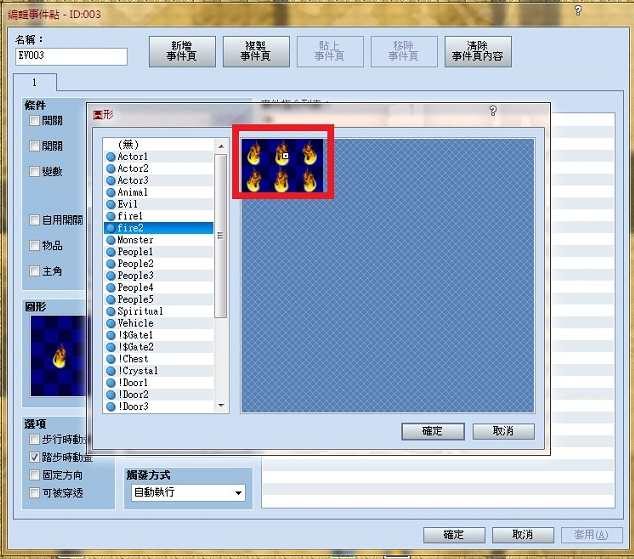Click 新增事件頁 button
634x559 pixels.
coord(182,51)
